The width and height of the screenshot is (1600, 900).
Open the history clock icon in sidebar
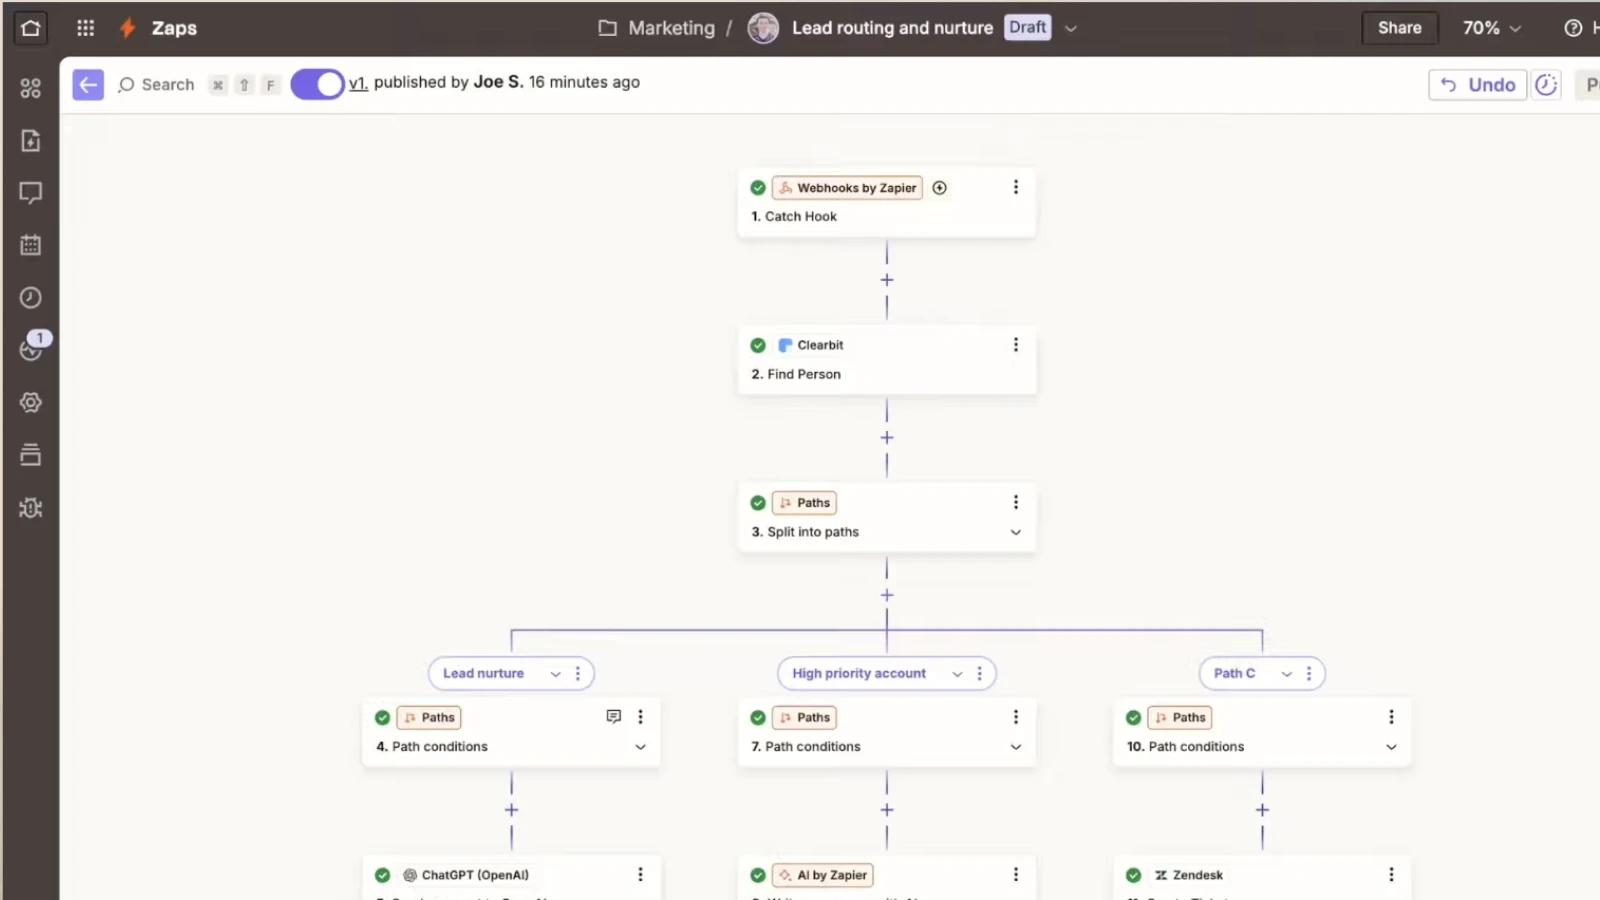tap(31, 298)
